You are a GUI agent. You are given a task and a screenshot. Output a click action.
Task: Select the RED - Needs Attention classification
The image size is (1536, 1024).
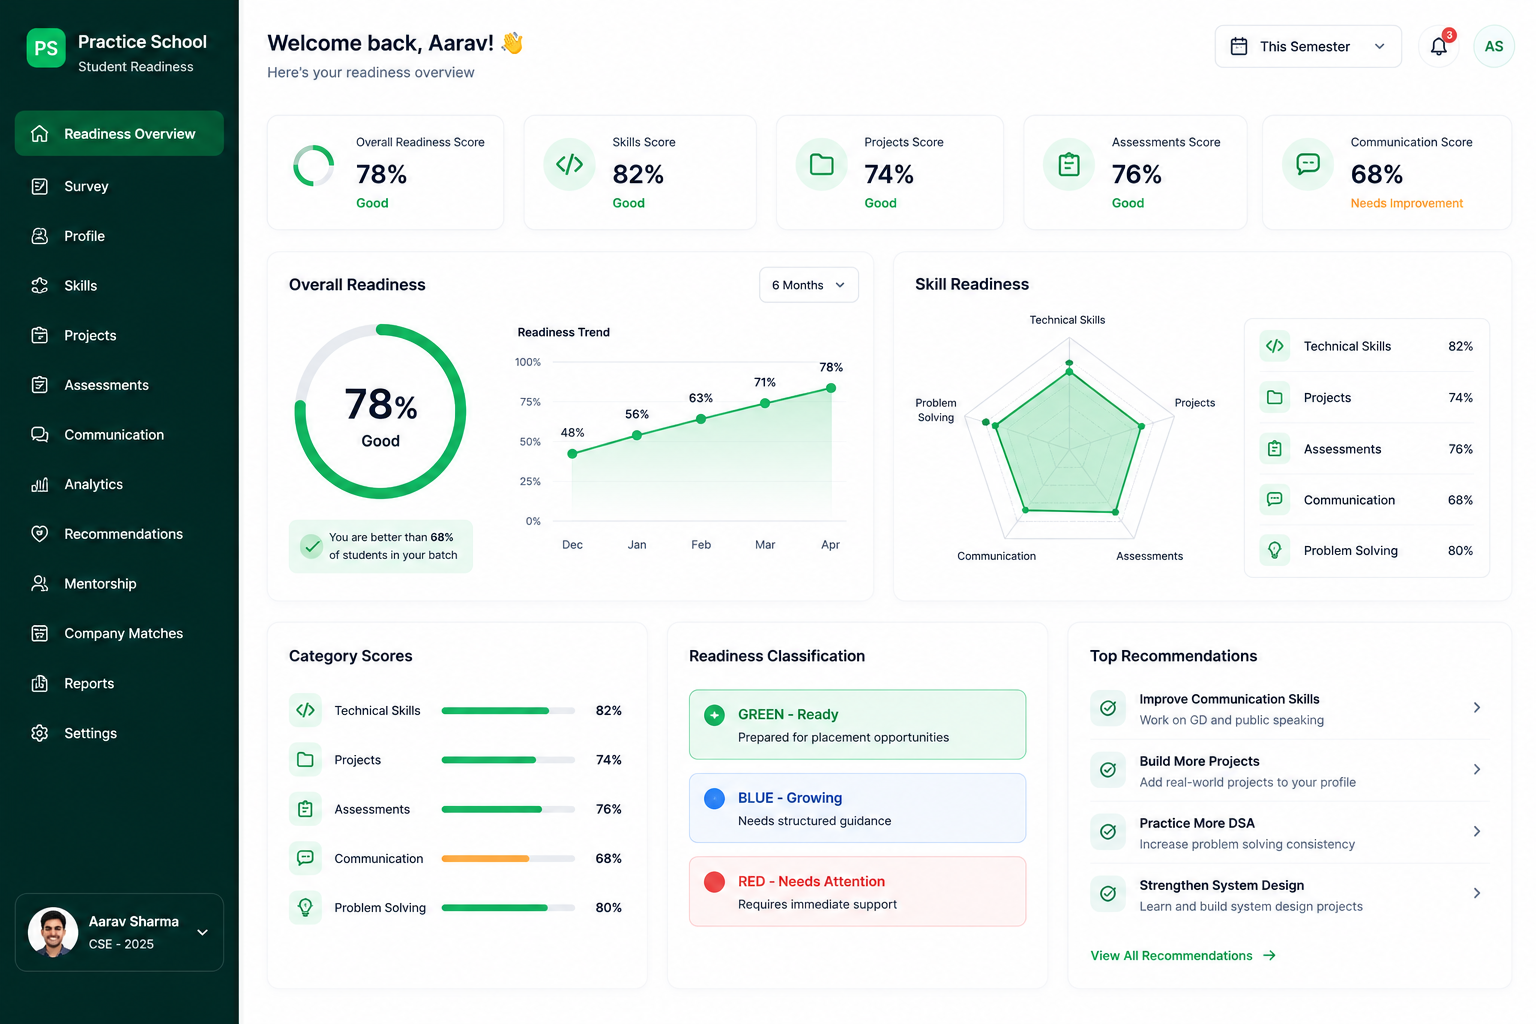tap(857, 891)
